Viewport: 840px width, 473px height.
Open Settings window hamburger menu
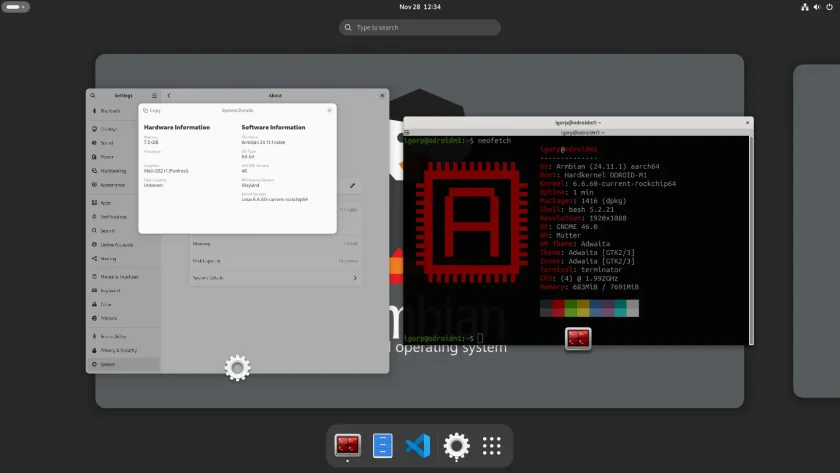[154, 95]
